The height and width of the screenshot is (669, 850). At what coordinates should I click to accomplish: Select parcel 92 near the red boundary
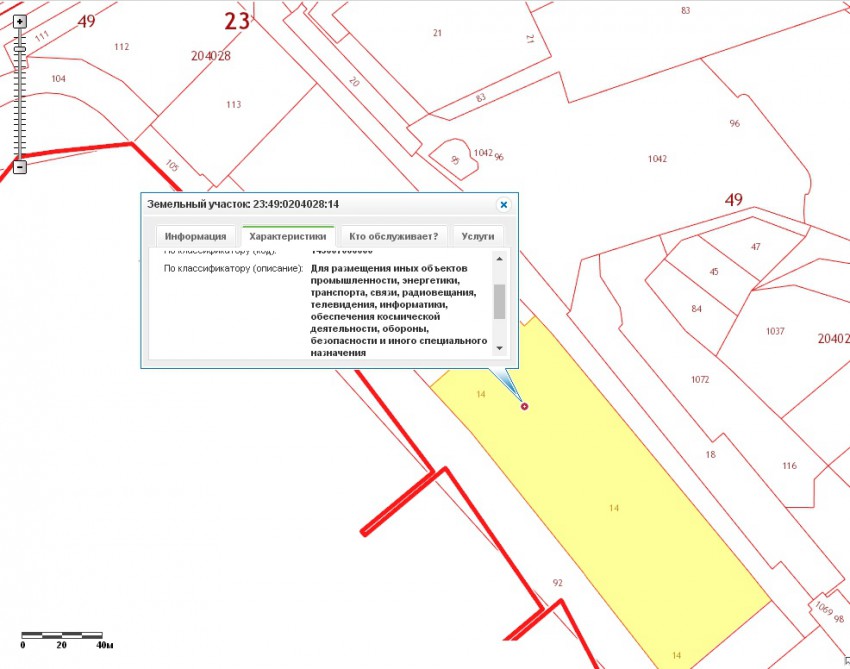(x=558, y=582)
